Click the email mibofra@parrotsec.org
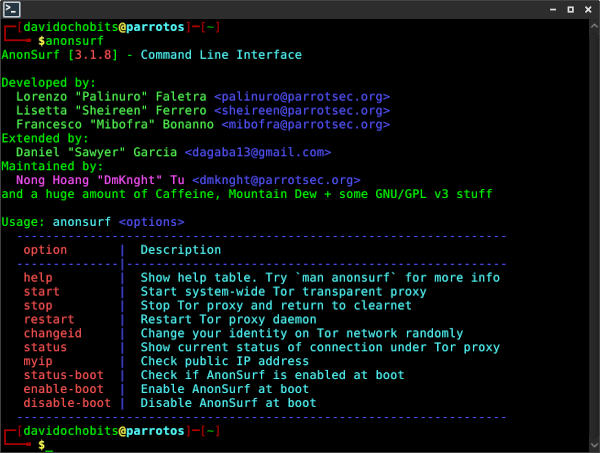 tap(306, 124)
